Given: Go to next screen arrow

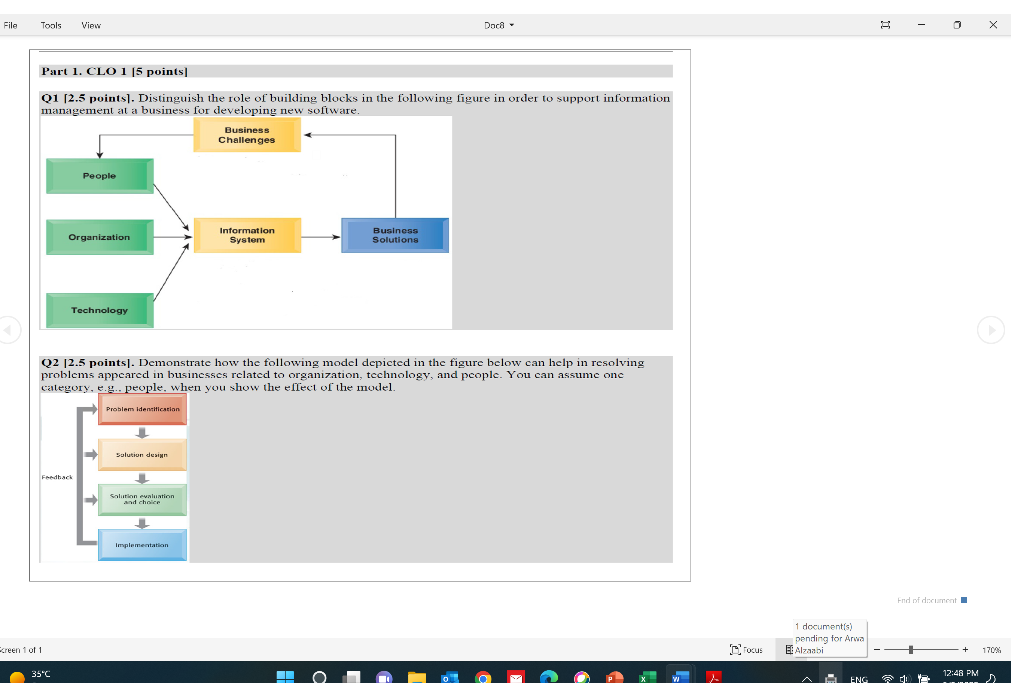Looking at the screenshot, I should 991,330.
